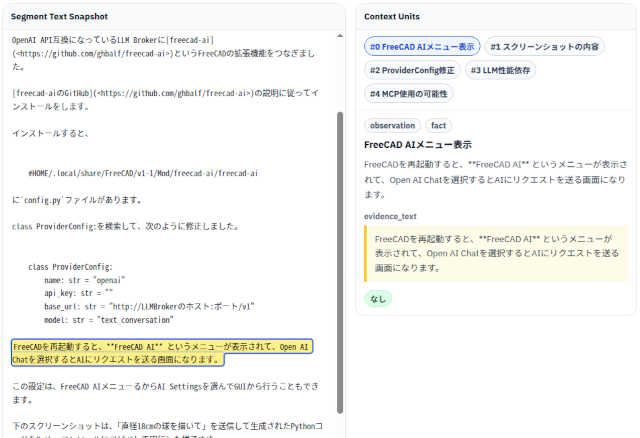Click the 下のスクリーンショットは paragraph

pos(167,431)
